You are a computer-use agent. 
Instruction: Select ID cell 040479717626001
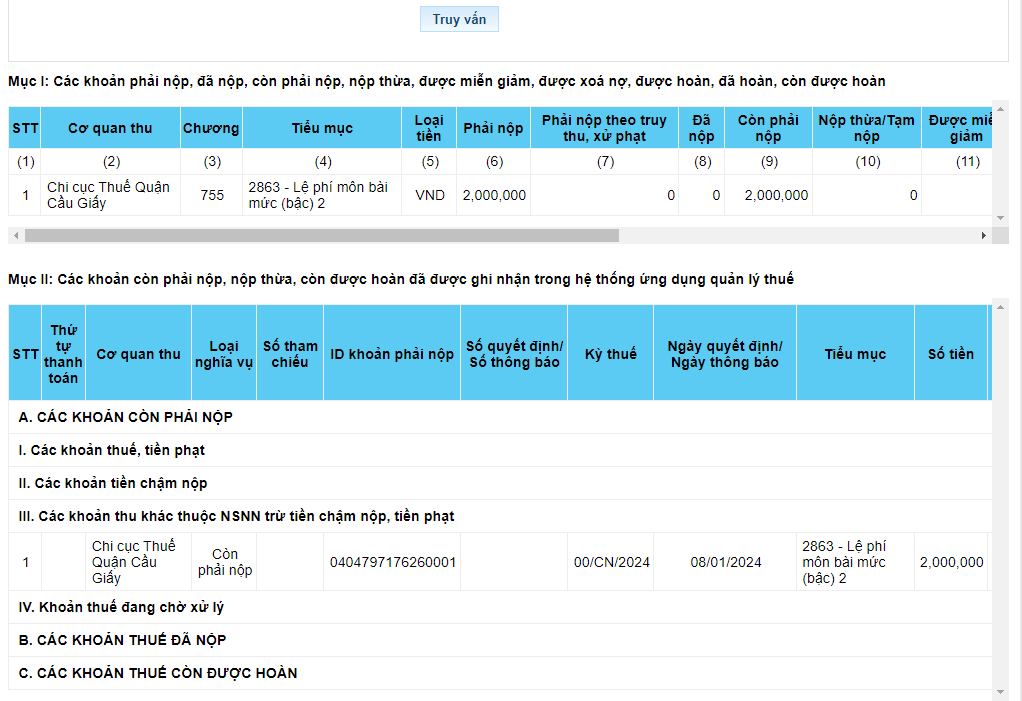click(392, 562)
